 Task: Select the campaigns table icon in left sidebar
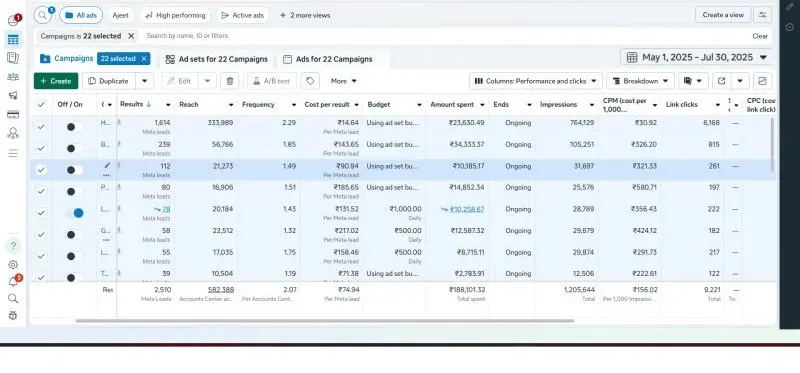(x=13, y=40)
